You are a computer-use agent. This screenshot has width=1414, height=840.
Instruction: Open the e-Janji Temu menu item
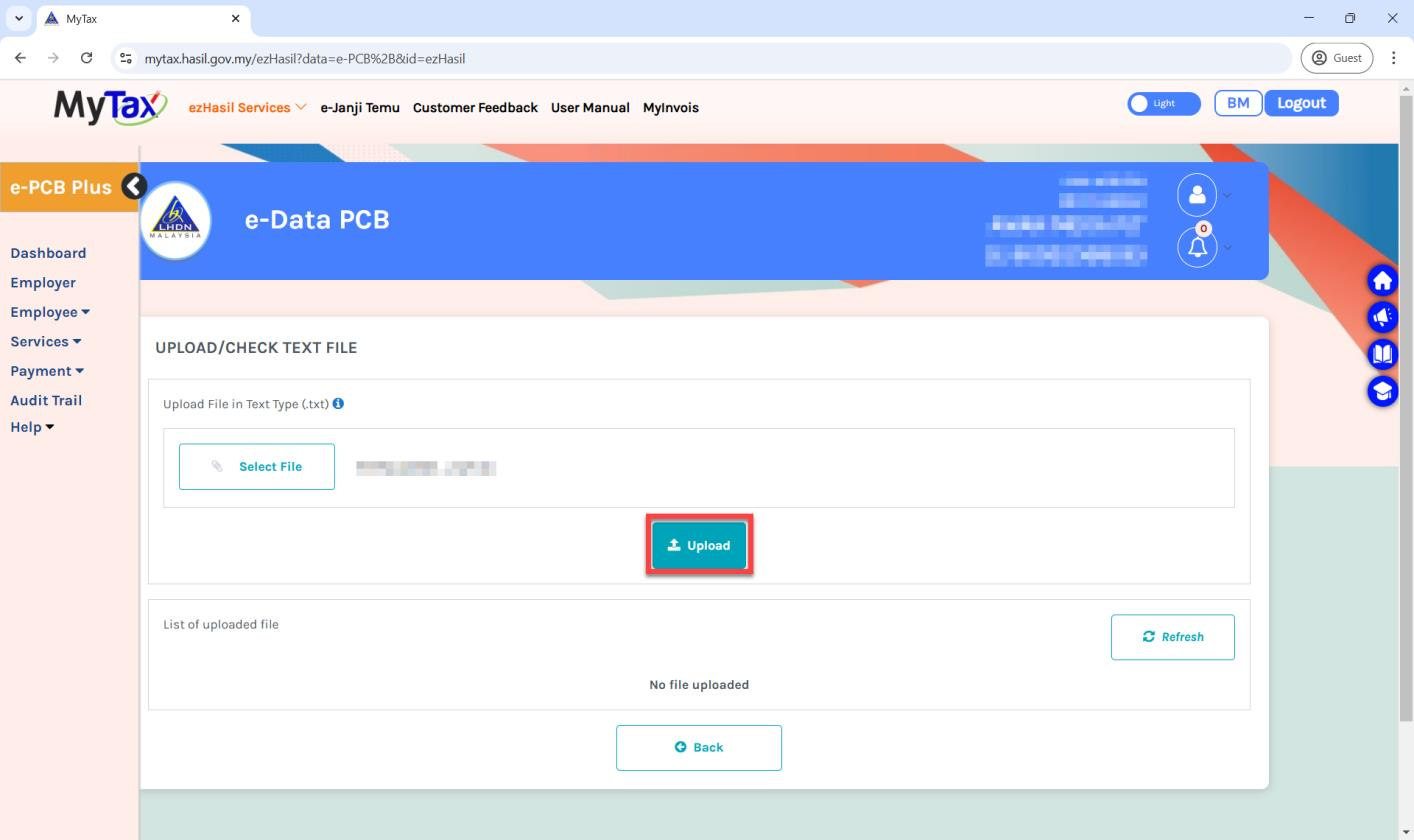[360, 107]
